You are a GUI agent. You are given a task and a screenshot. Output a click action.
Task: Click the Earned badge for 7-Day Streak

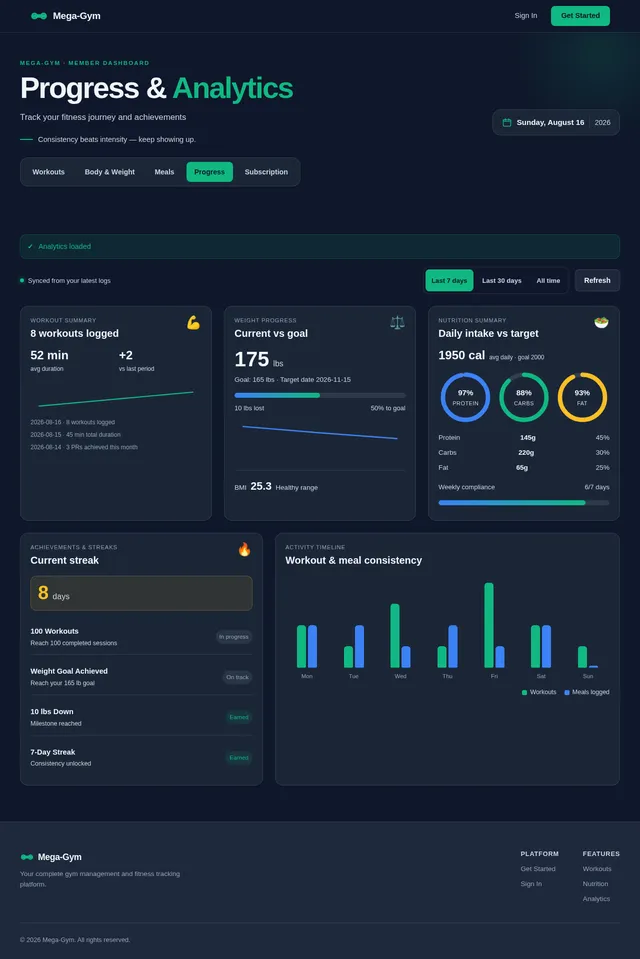[x=239, y=758]
